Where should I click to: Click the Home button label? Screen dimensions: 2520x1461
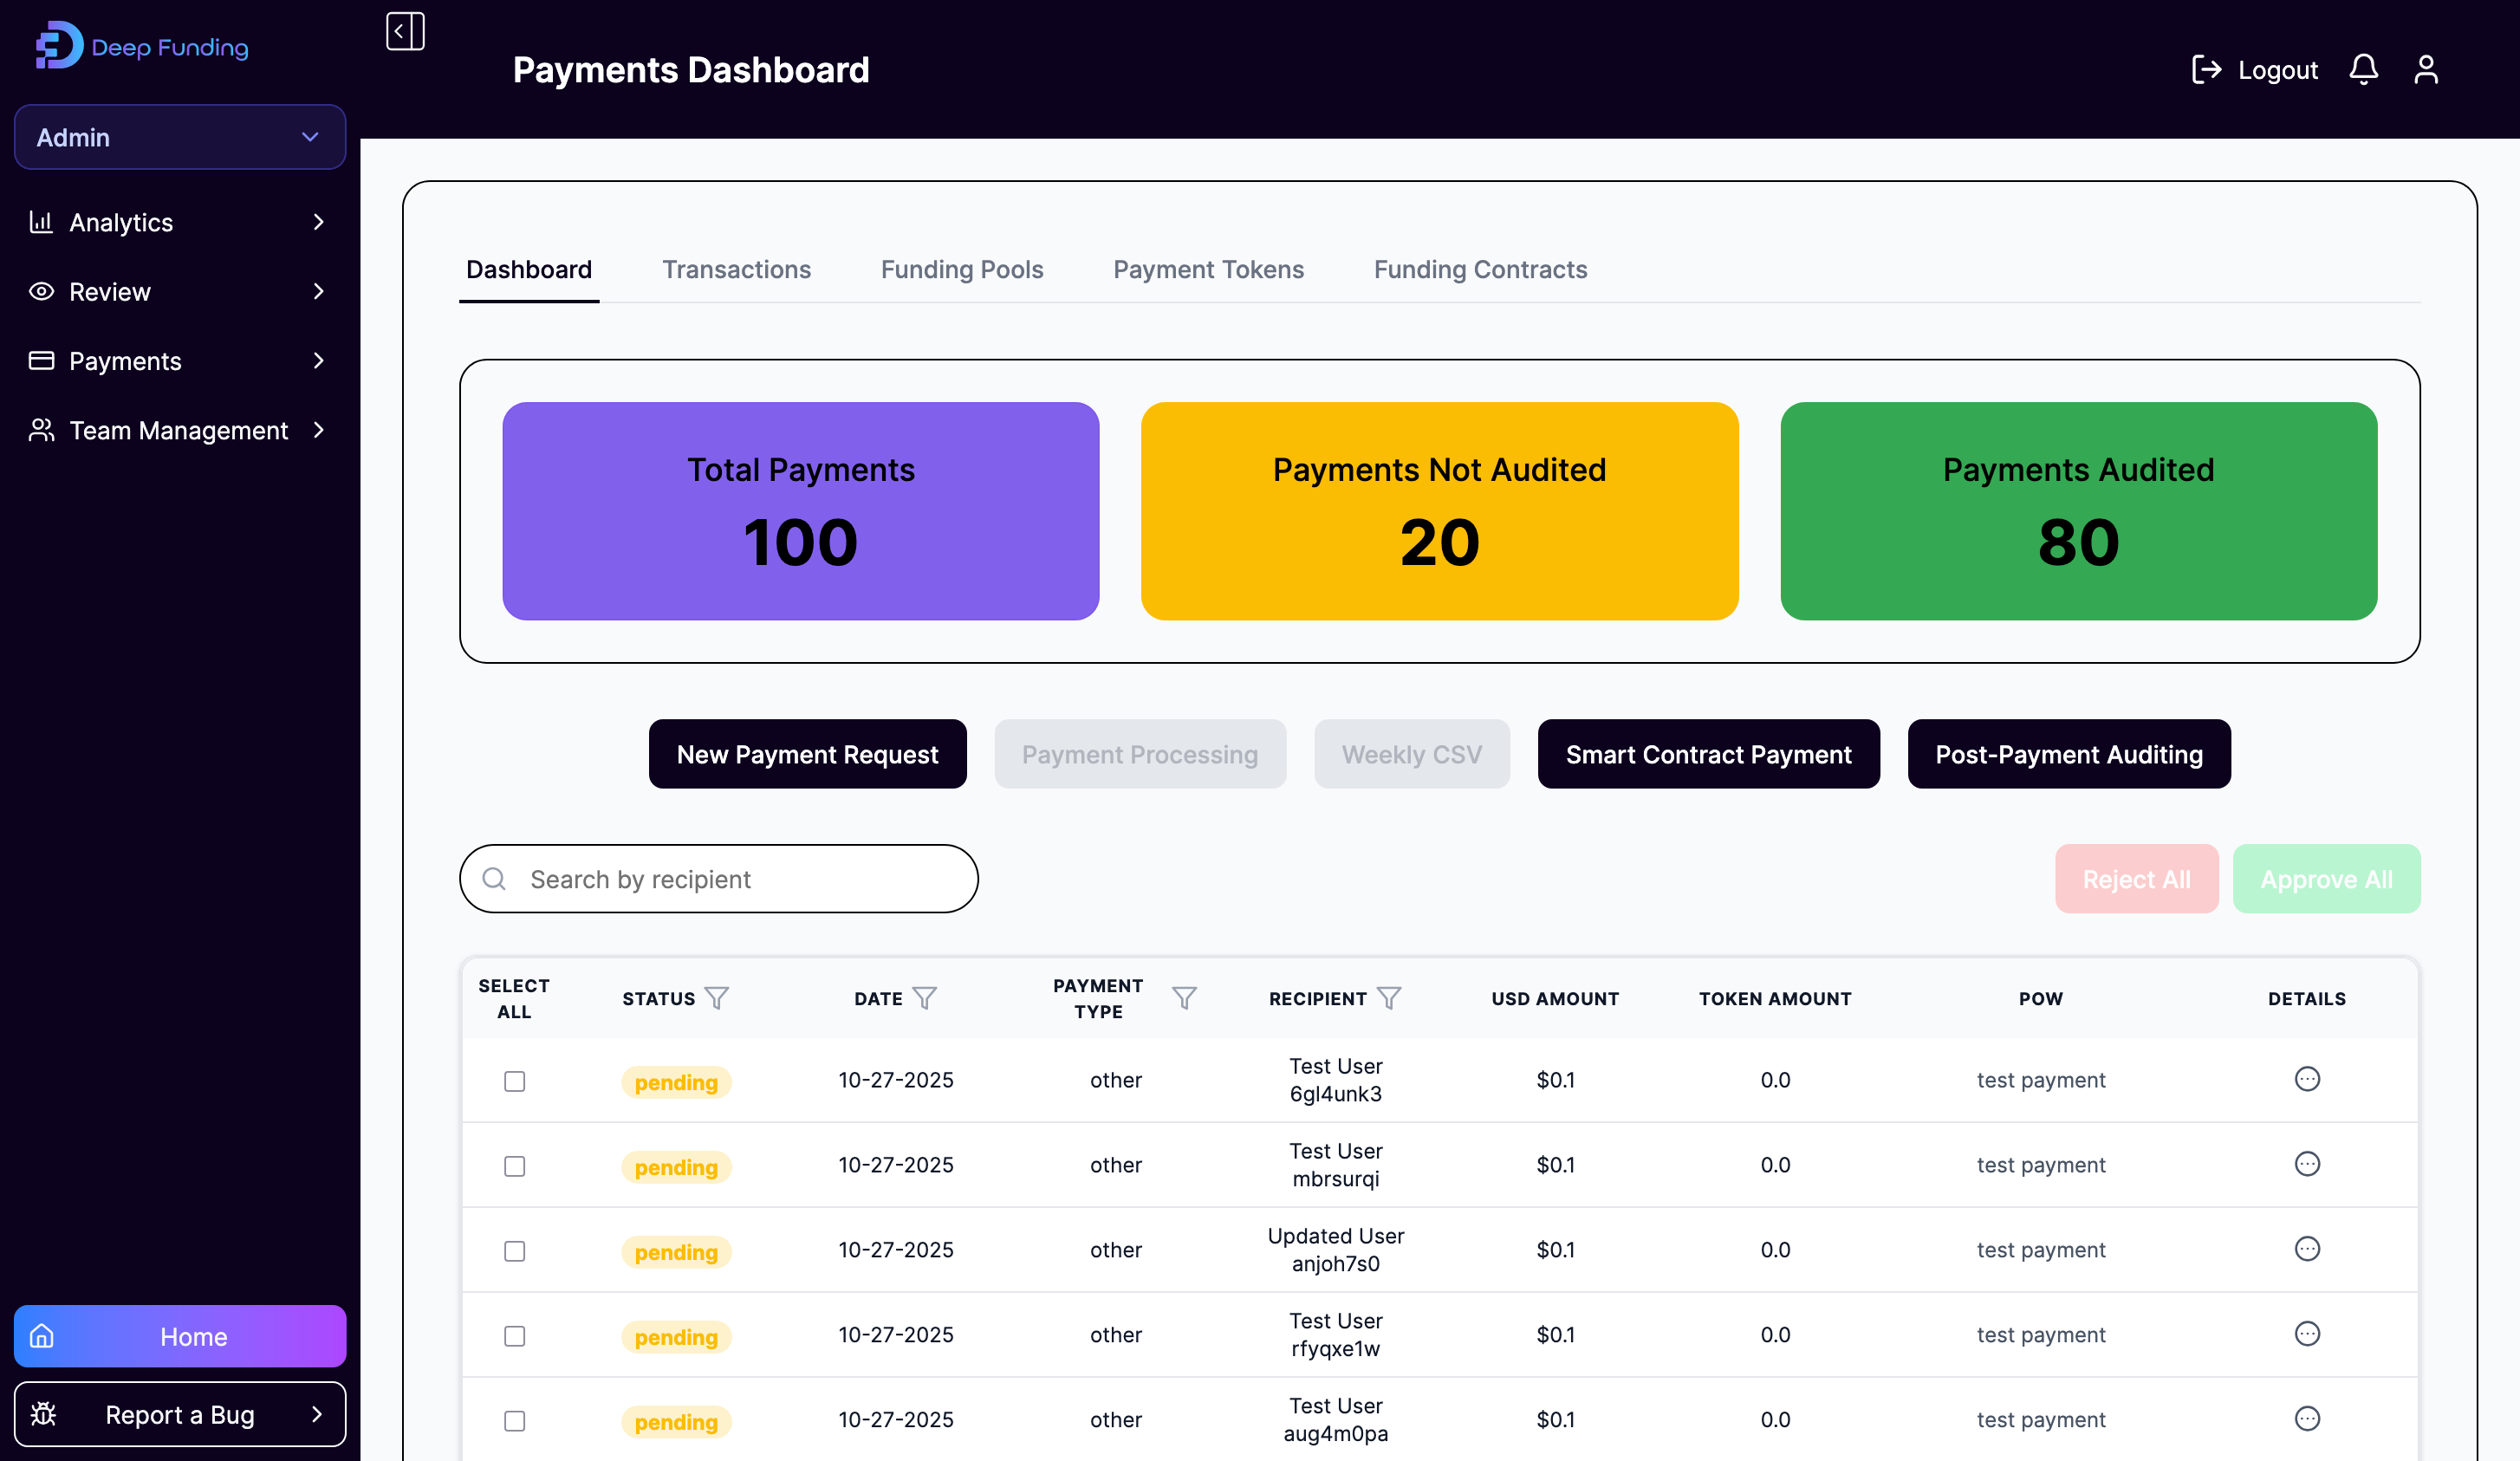(x=194, y=1336)
